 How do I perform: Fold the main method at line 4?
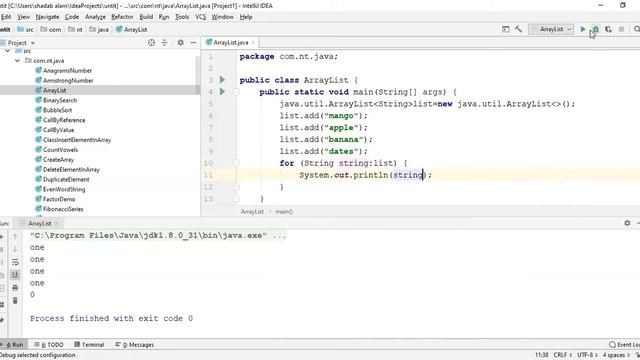(236, 92)
